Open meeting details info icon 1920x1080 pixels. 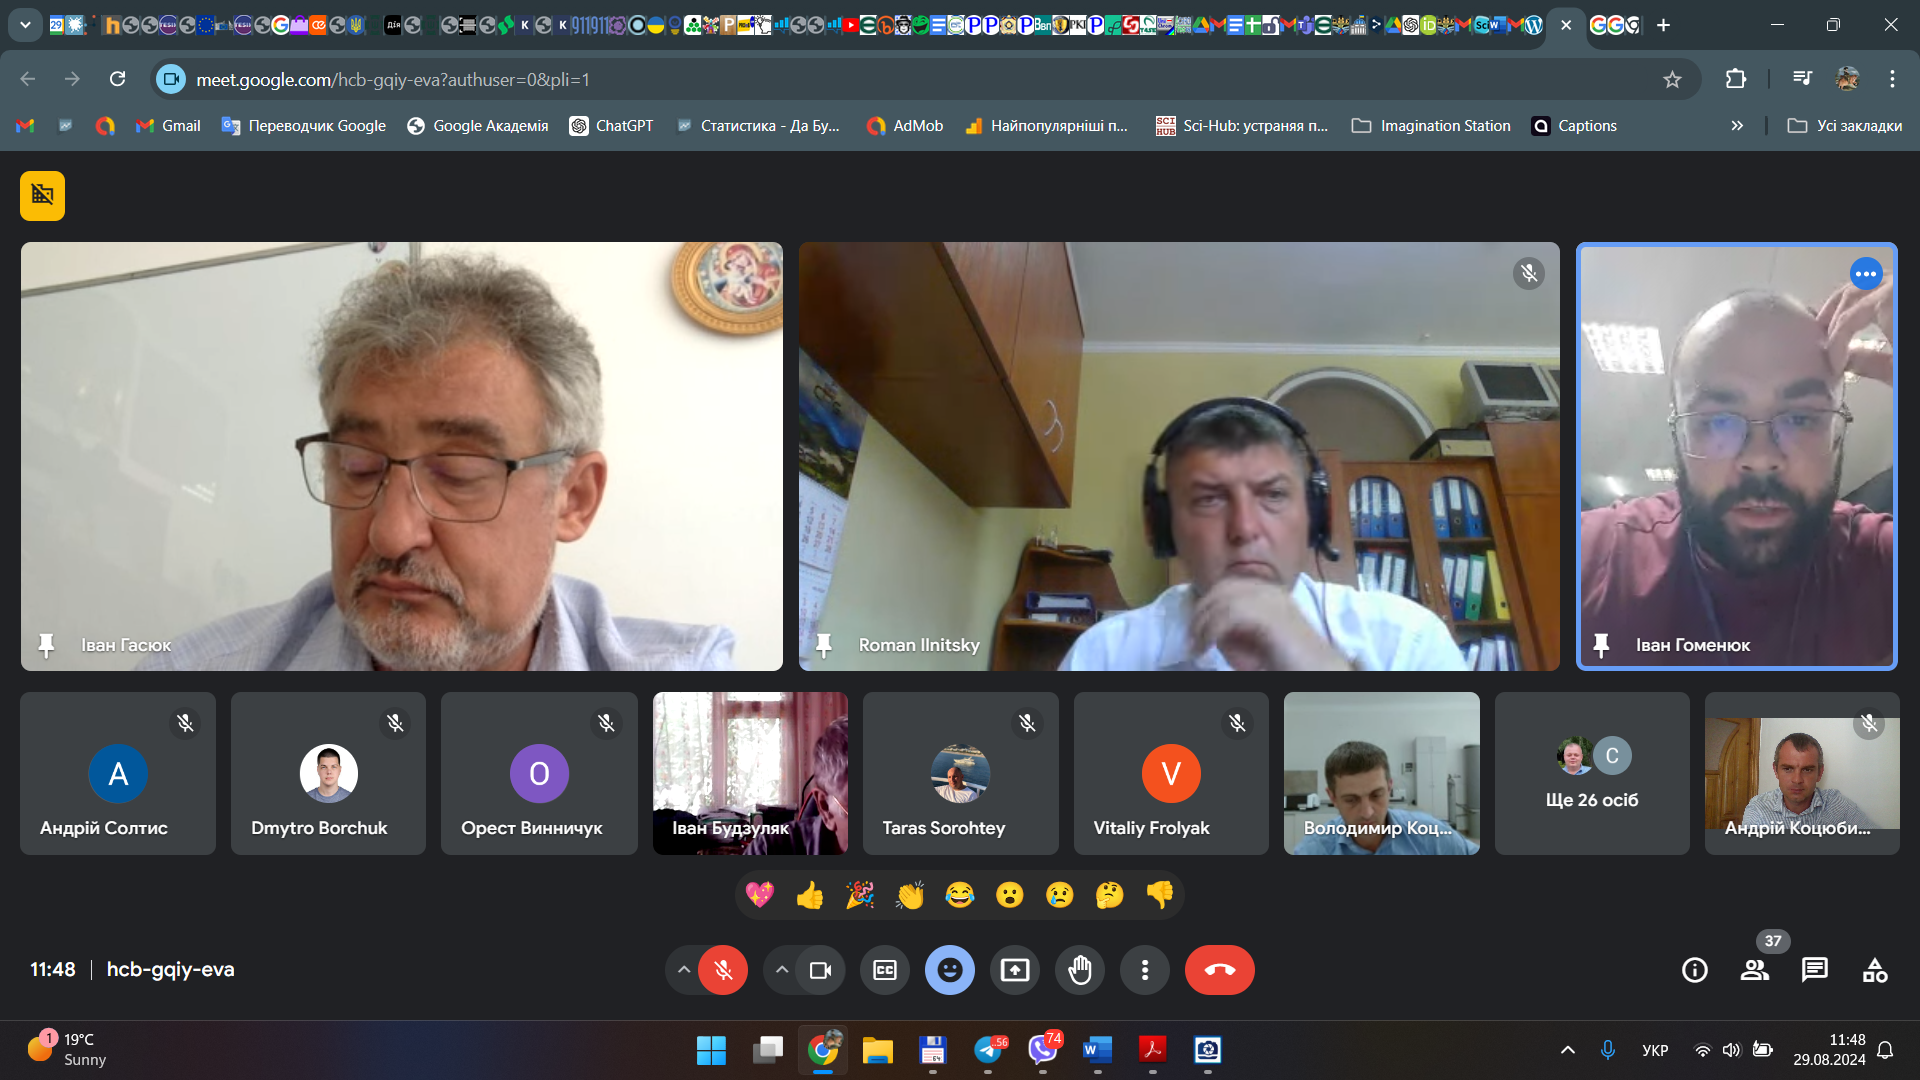(1695, 970)
